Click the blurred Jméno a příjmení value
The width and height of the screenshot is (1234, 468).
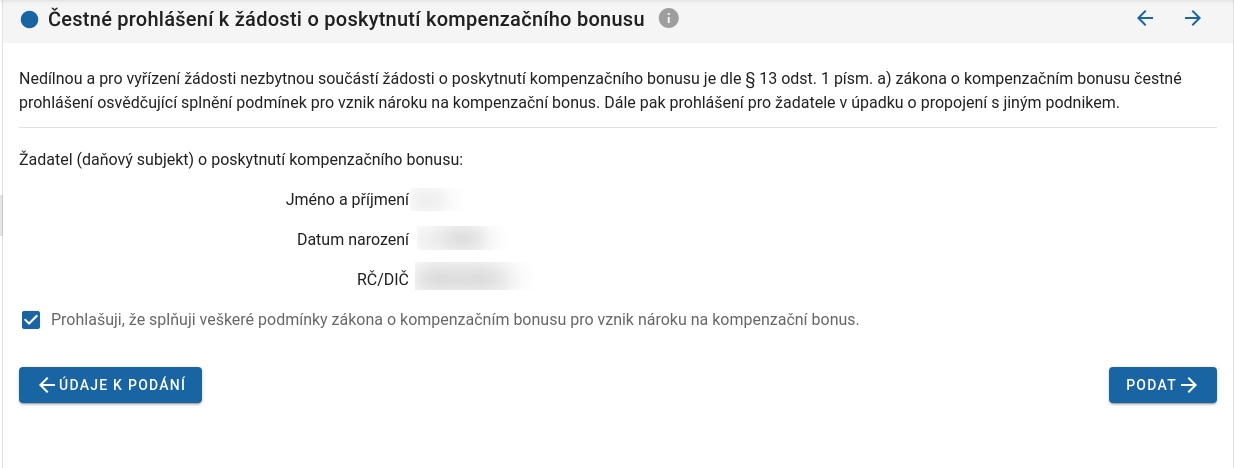(x=436, y=200)
